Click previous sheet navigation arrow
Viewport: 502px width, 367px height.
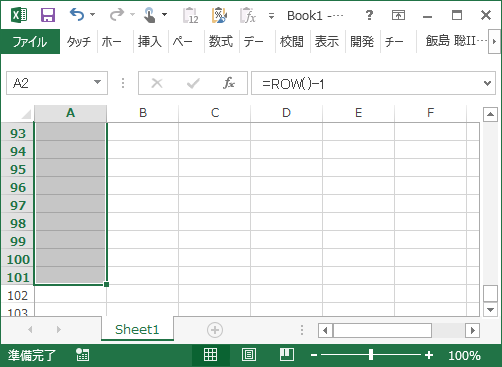[x=30, y=330]
